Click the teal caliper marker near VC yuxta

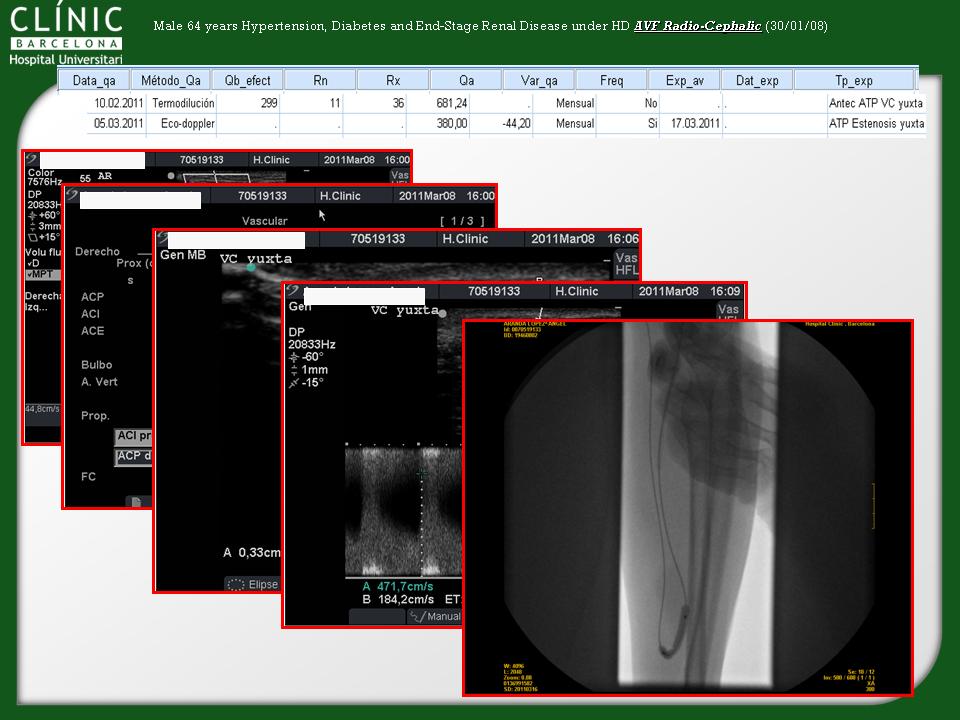point(251,267)
